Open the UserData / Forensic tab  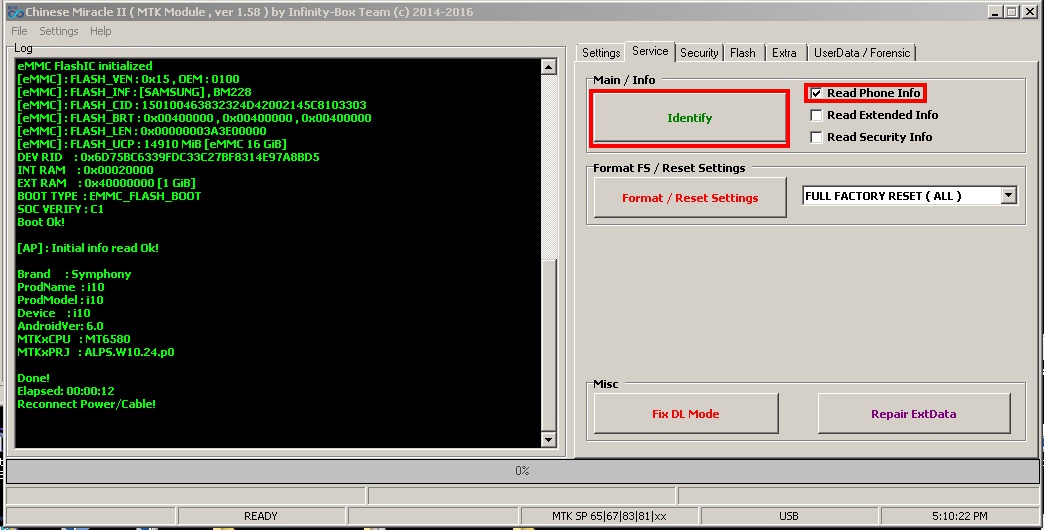coord(862,53)
